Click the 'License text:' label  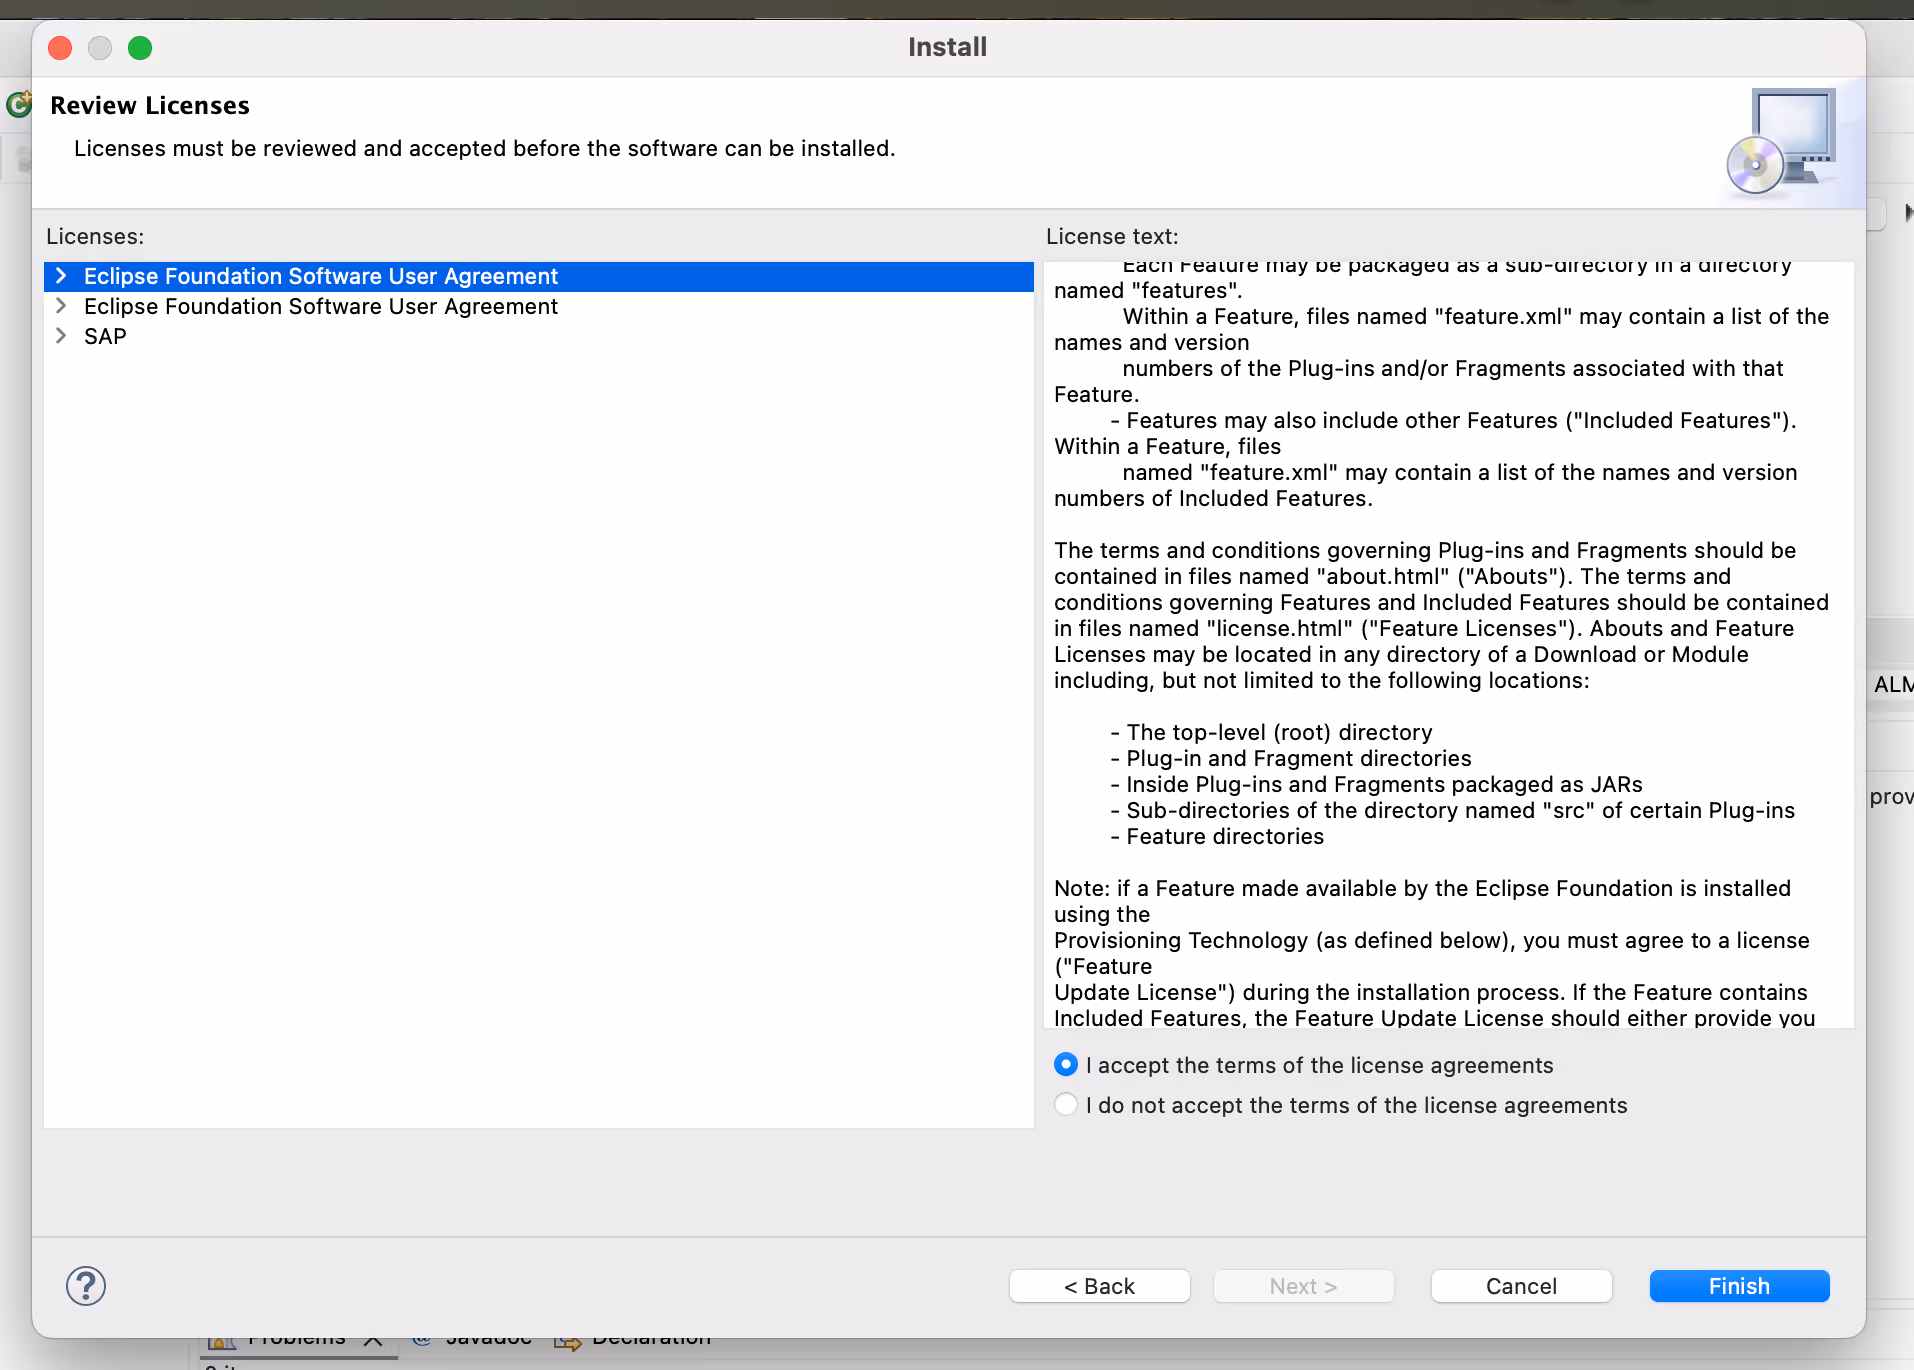1112,236
